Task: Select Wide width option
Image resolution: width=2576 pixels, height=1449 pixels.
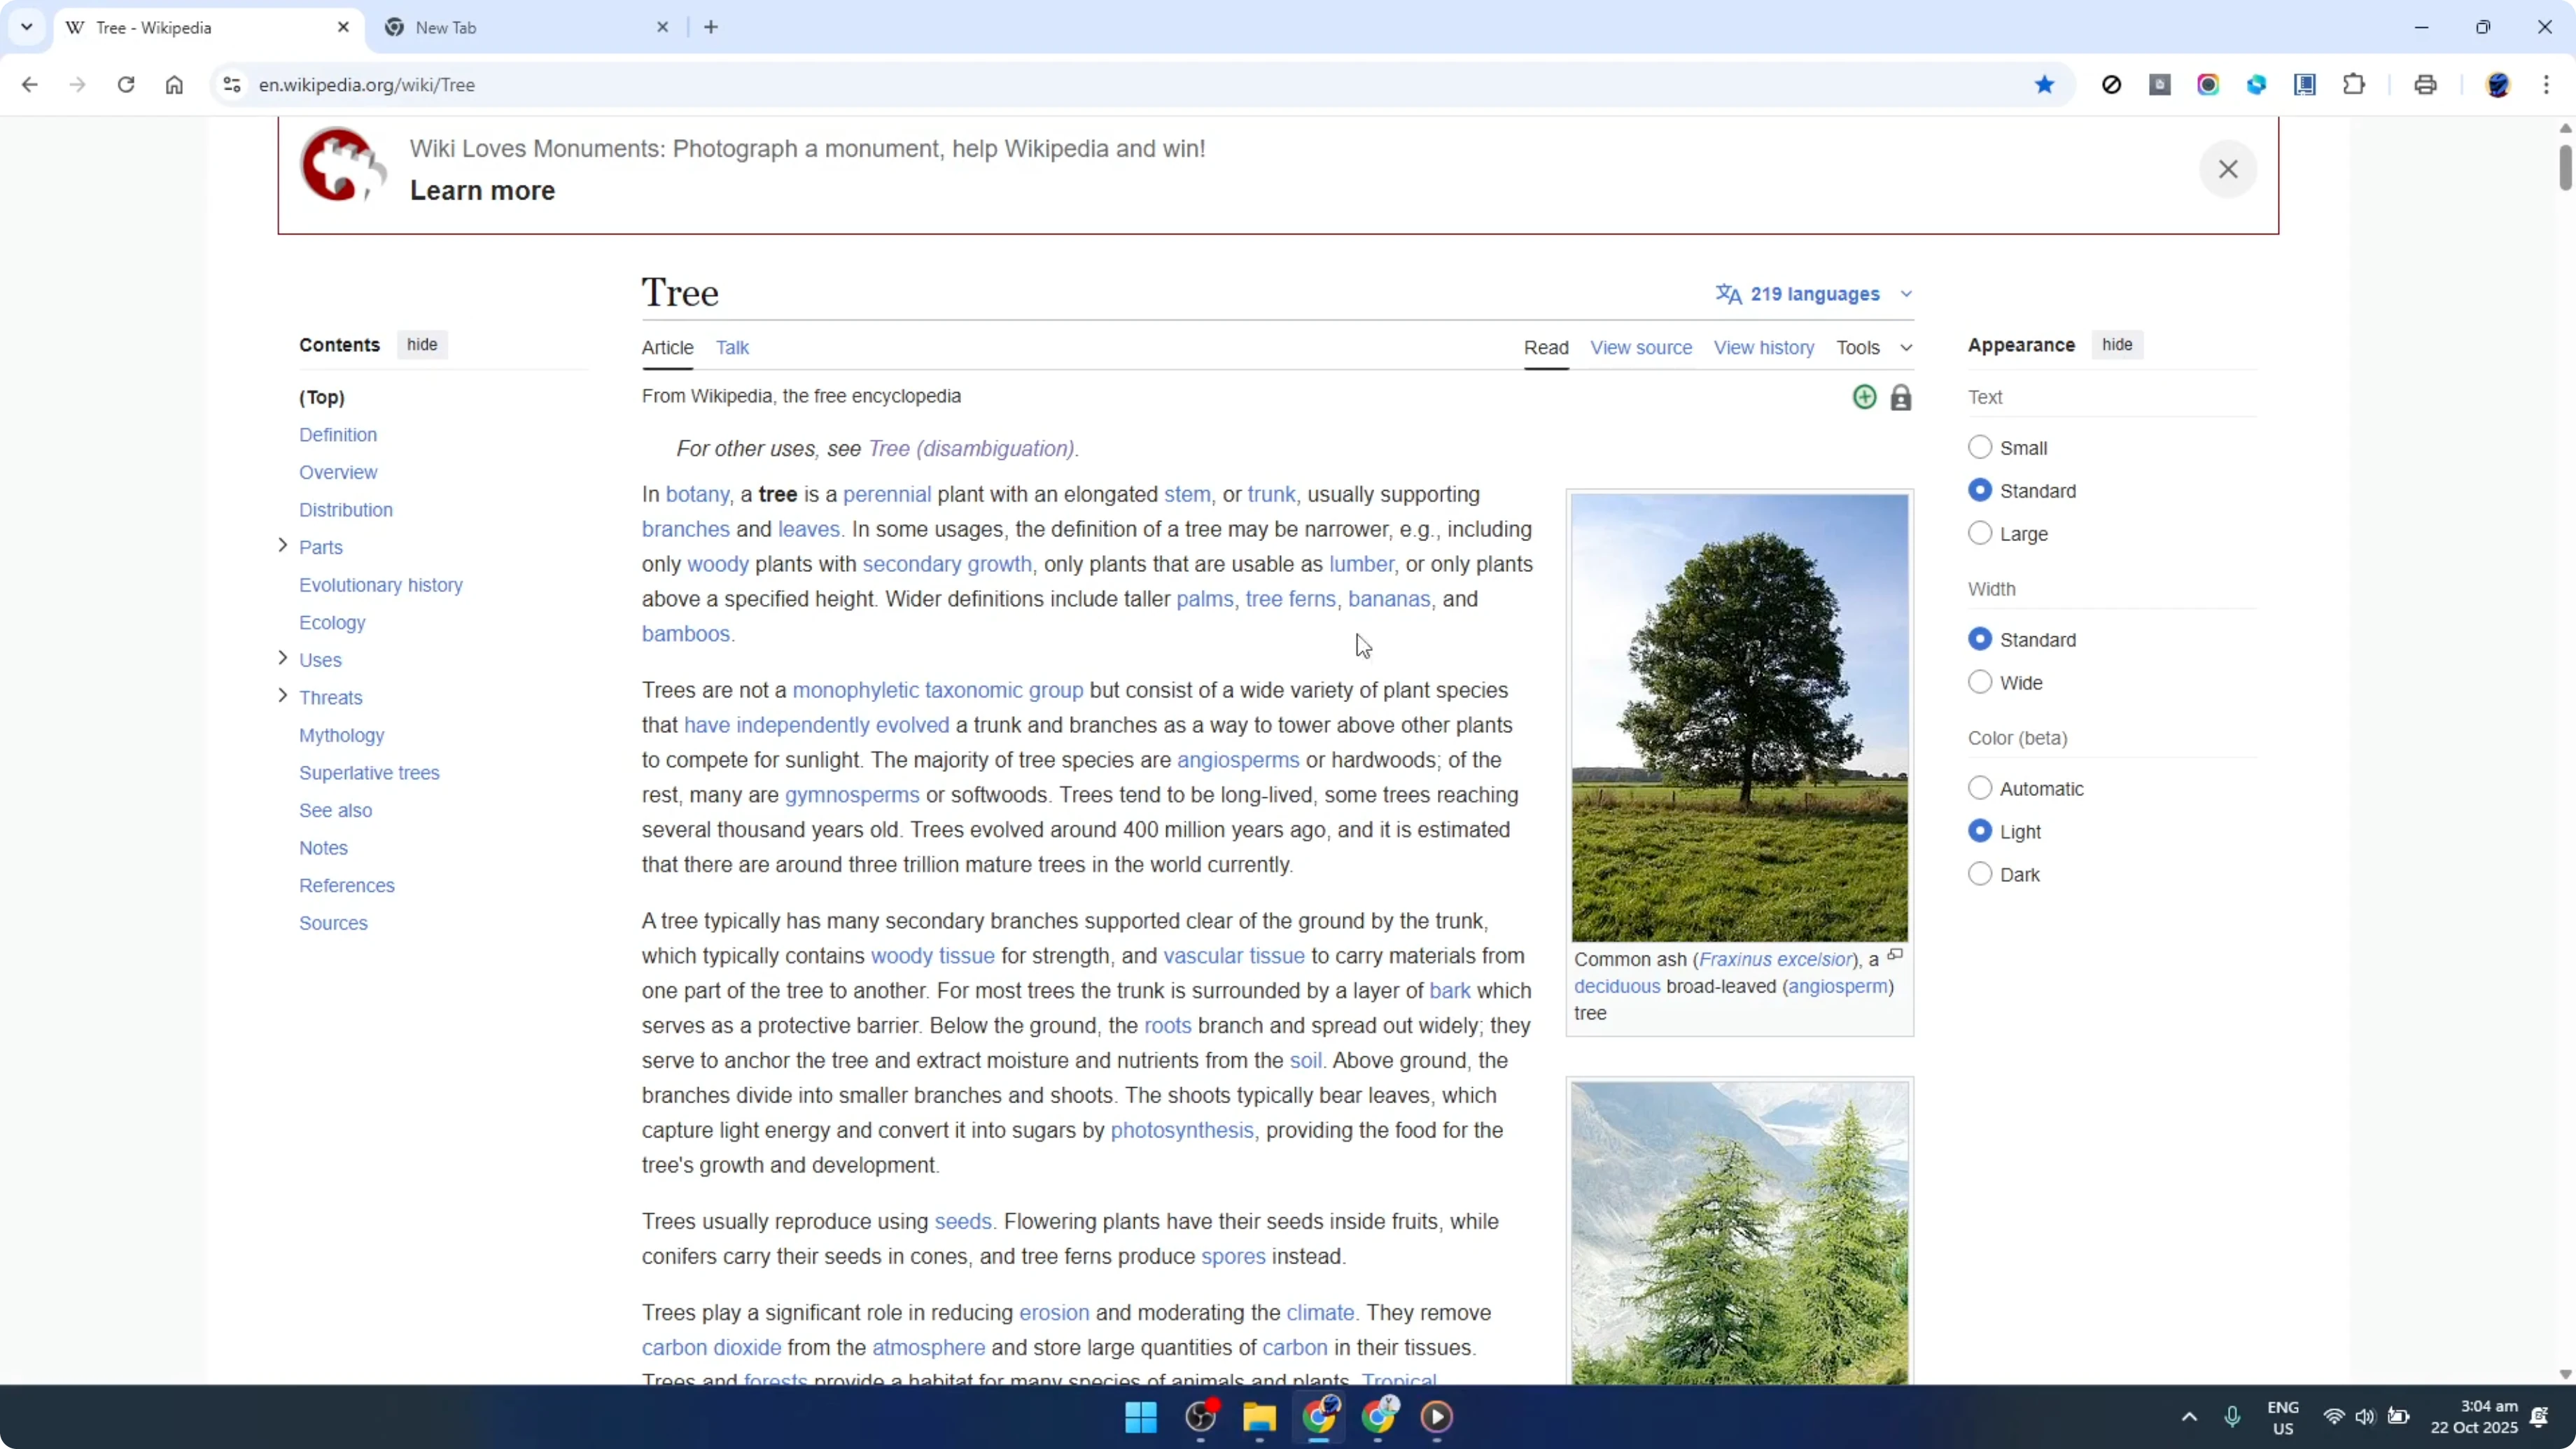Action: tap(1980, 682)
